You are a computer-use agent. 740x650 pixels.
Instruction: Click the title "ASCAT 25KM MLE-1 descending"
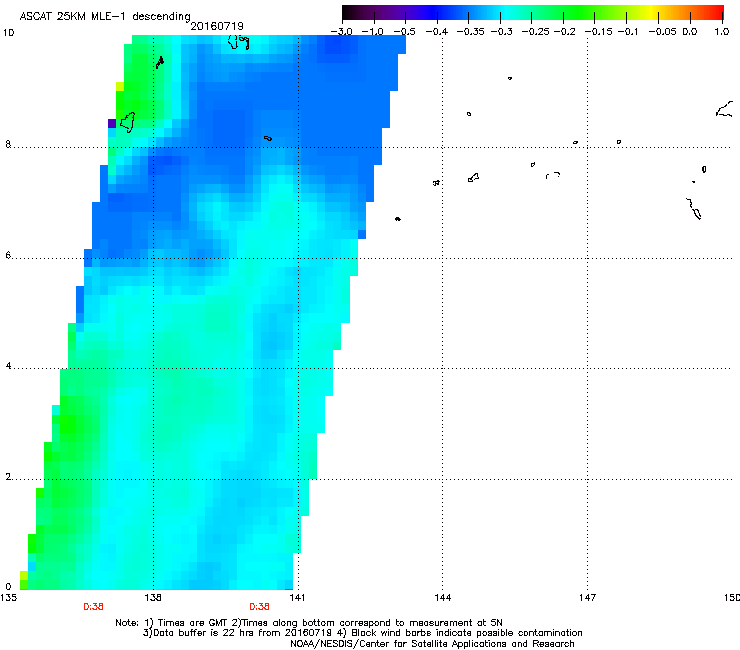coord(105,16)
